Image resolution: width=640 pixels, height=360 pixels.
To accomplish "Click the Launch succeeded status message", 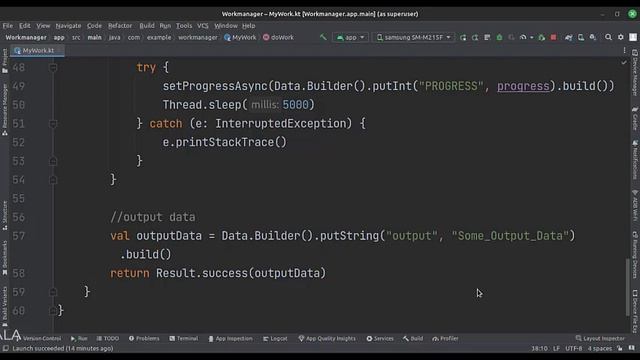I will 63,348.
